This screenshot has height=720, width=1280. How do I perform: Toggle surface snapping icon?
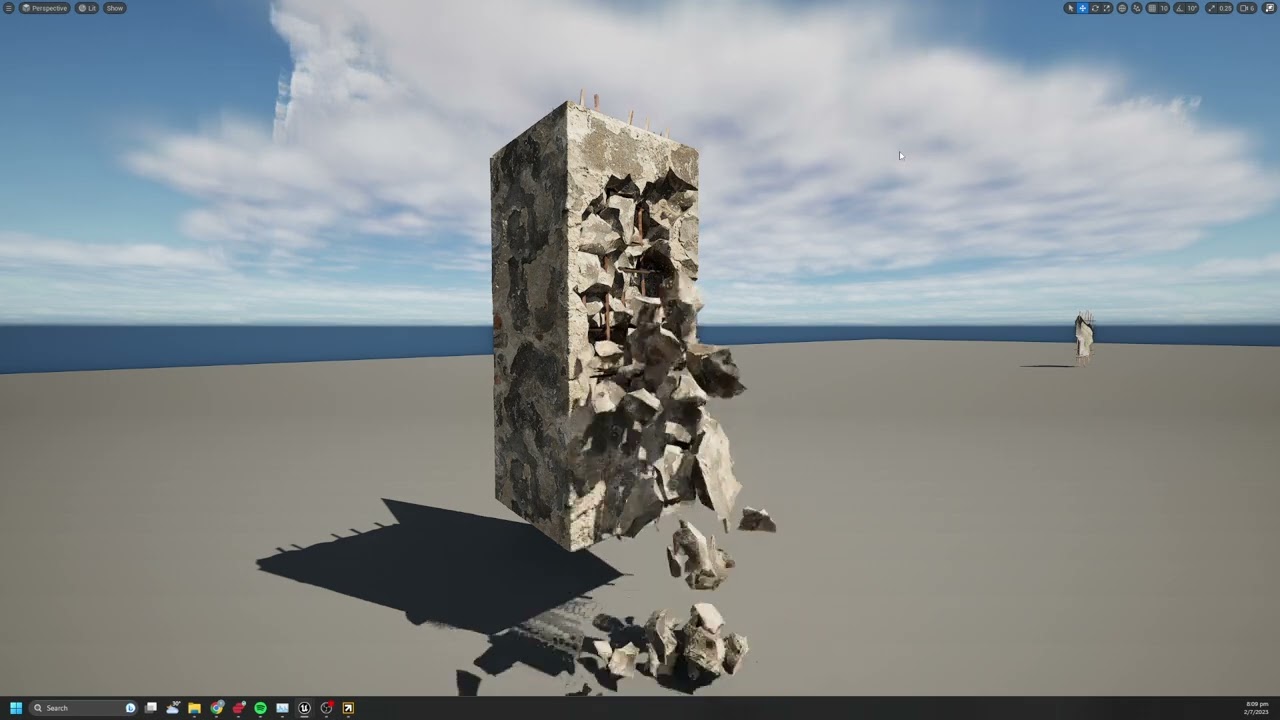pos(1136,8)
